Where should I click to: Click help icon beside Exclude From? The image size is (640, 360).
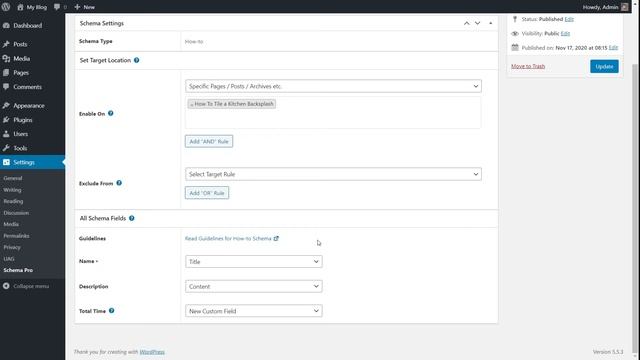pos(119,183)
